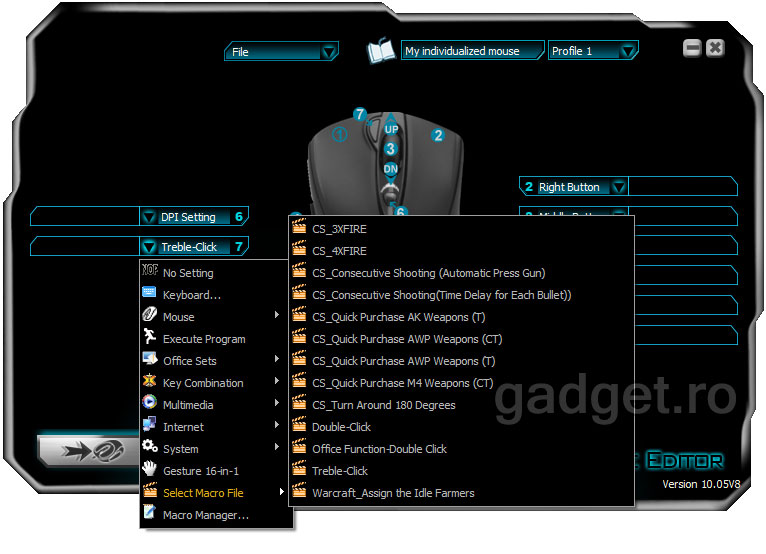Image resolution: width=766 pixels, height=554 pixels.
Task: Pick Warcraft_Assign the Idle Farmers macro
Action: coord(393,493)
